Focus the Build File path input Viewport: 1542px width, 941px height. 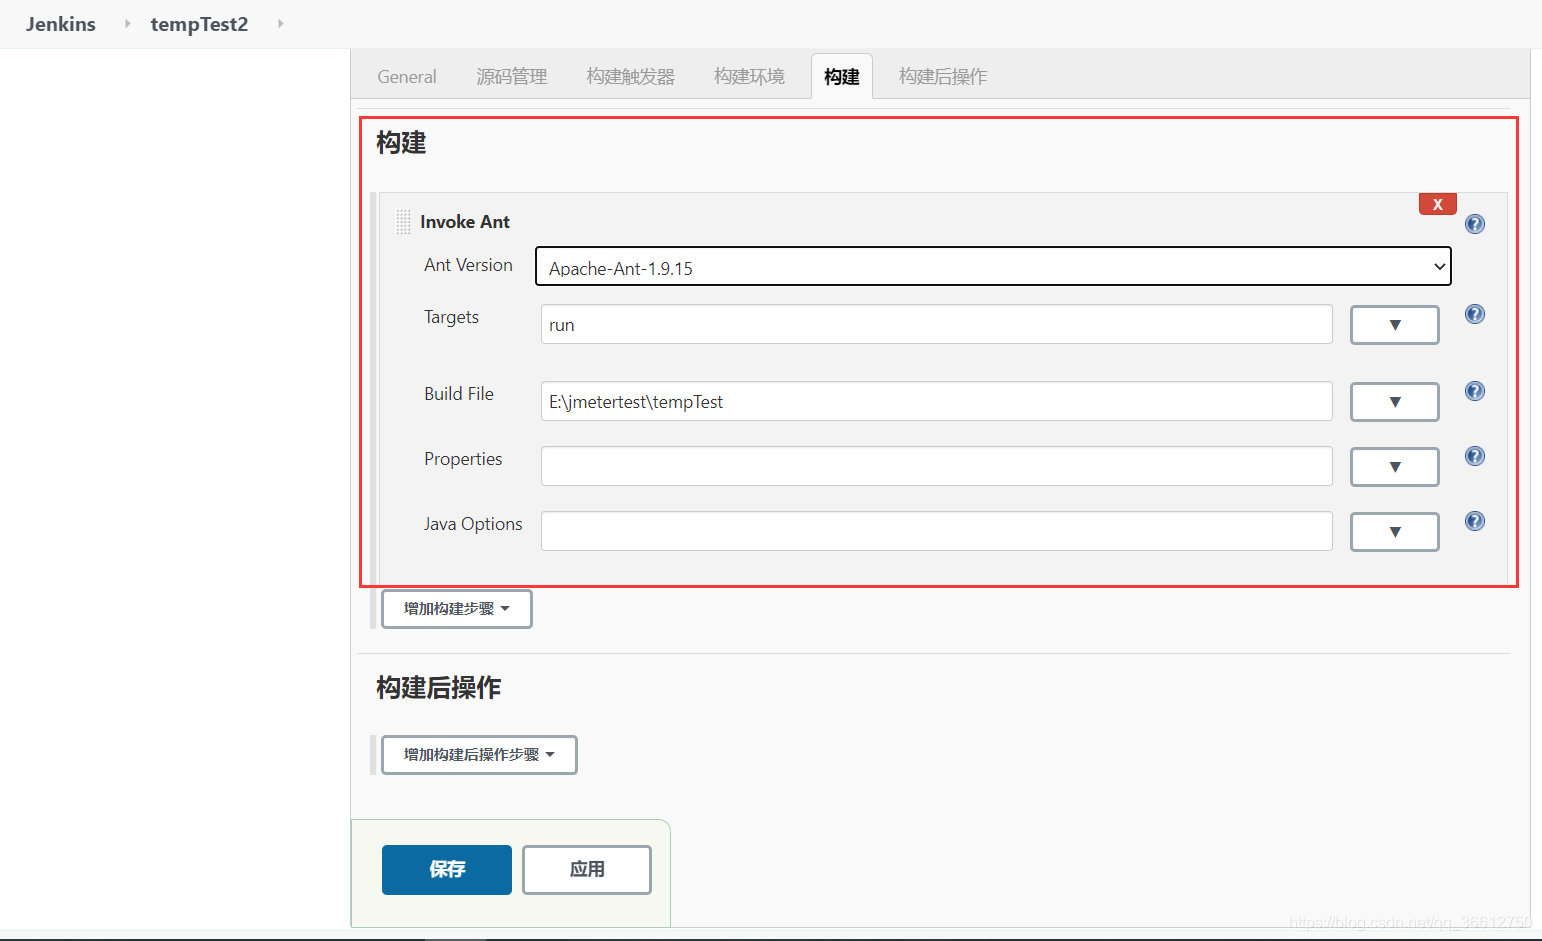coord(937,401)
